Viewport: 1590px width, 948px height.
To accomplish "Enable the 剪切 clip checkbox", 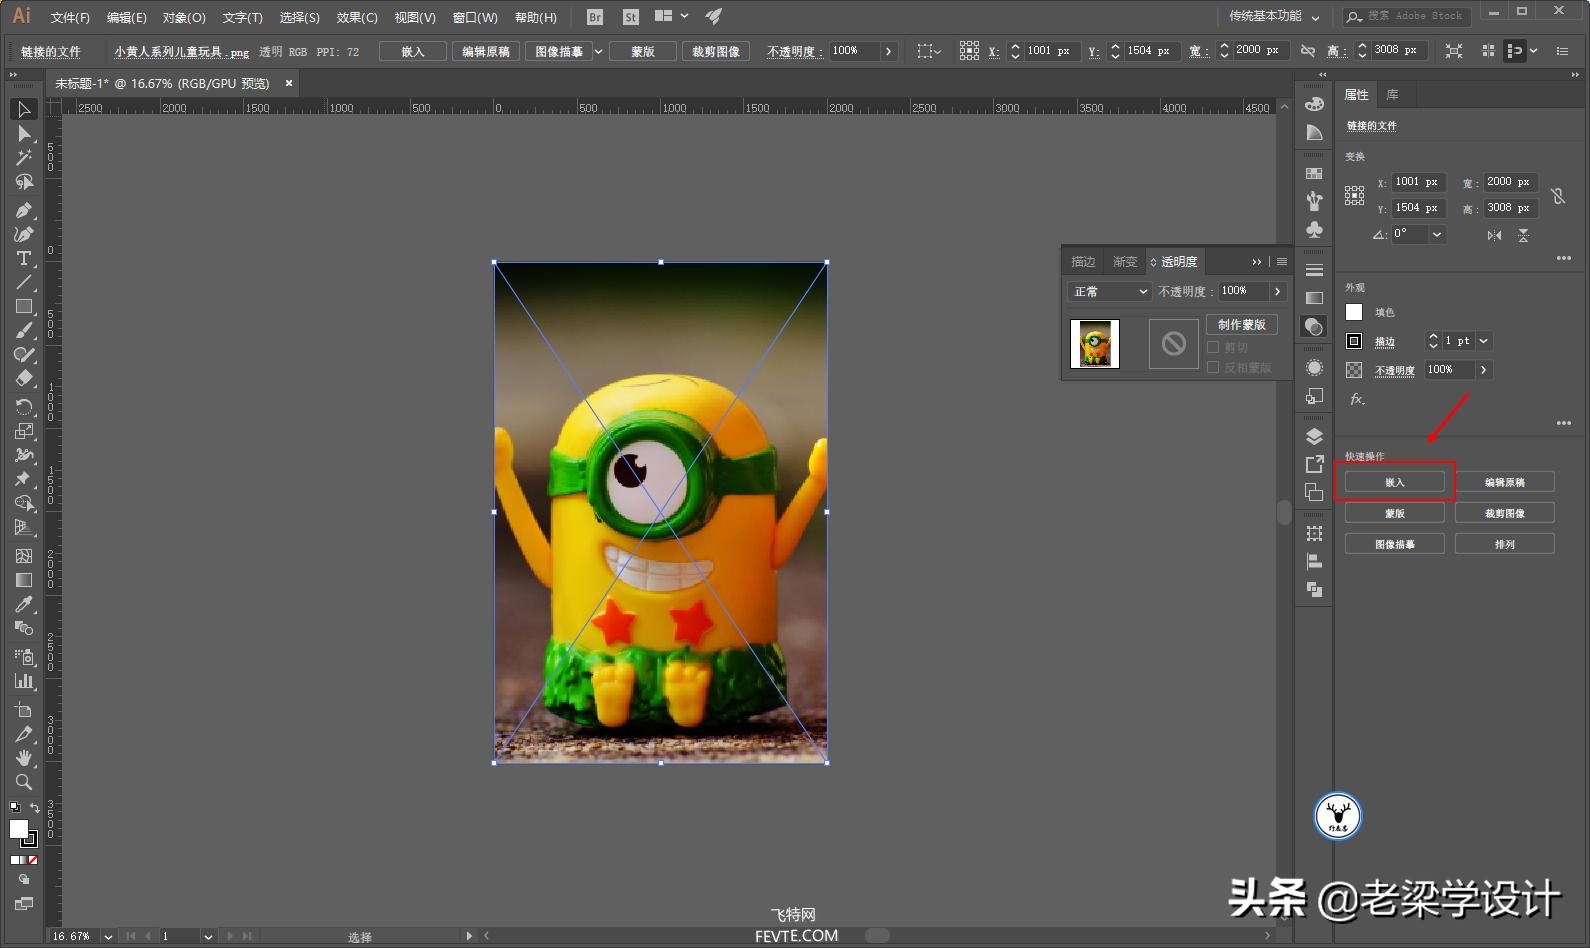I will [x=1213, y=347].
